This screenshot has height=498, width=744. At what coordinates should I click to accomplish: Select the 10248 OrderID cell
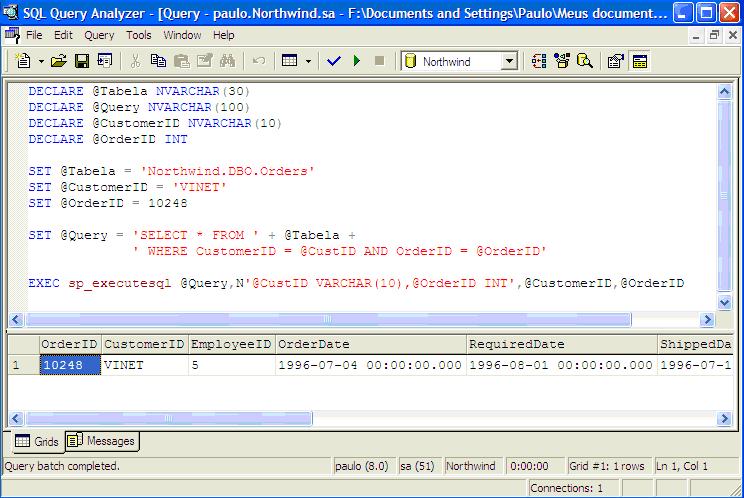(x=69, y=365)
